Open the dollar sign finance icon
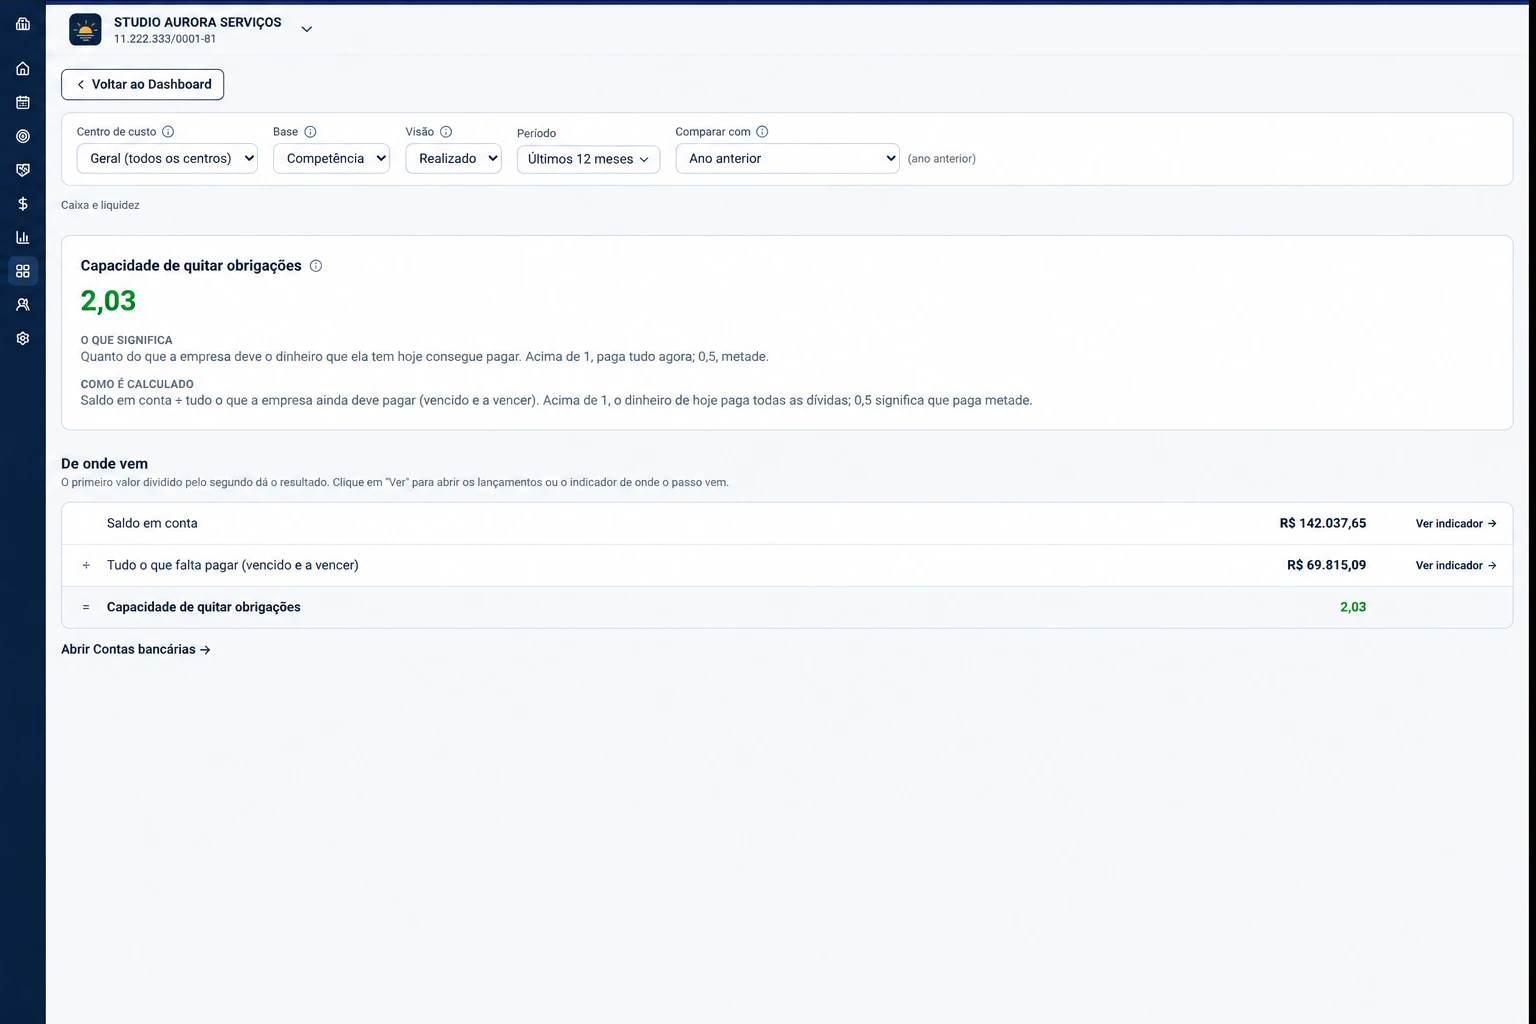The width and height of the screenshot is (1536, 1024). pyautogui.click(x=23, y=204)
